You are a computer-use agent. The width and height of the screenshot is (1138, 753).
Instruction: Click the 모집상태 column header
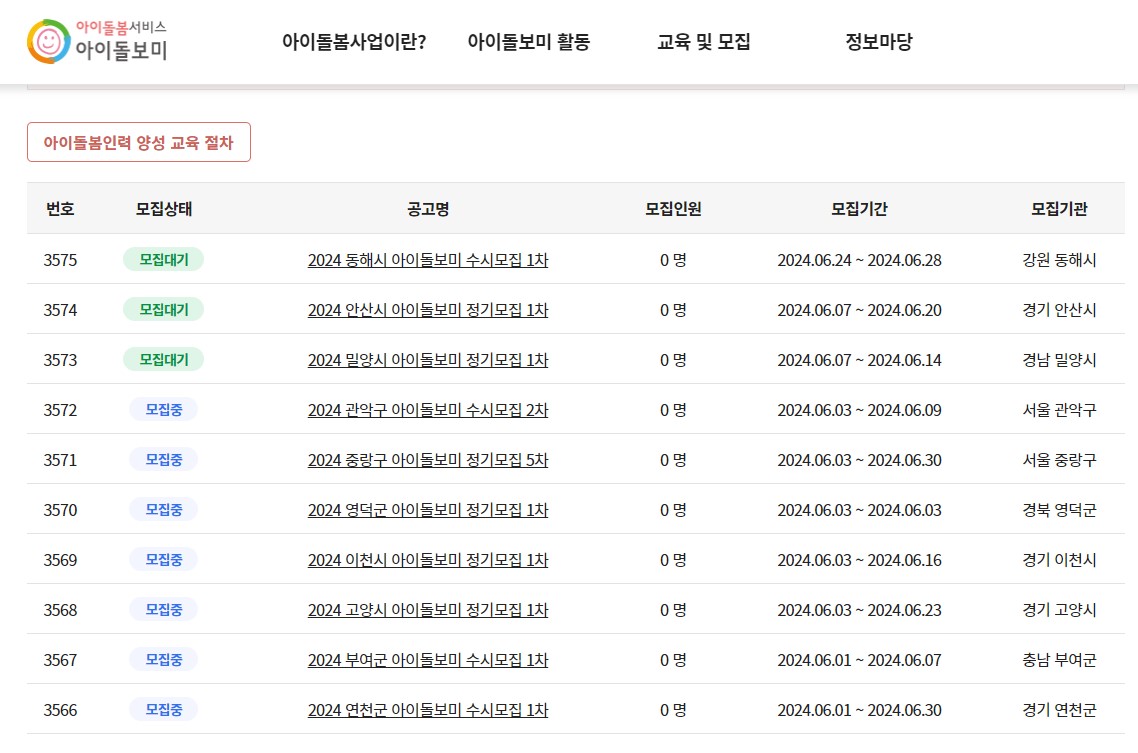(164, 209)
